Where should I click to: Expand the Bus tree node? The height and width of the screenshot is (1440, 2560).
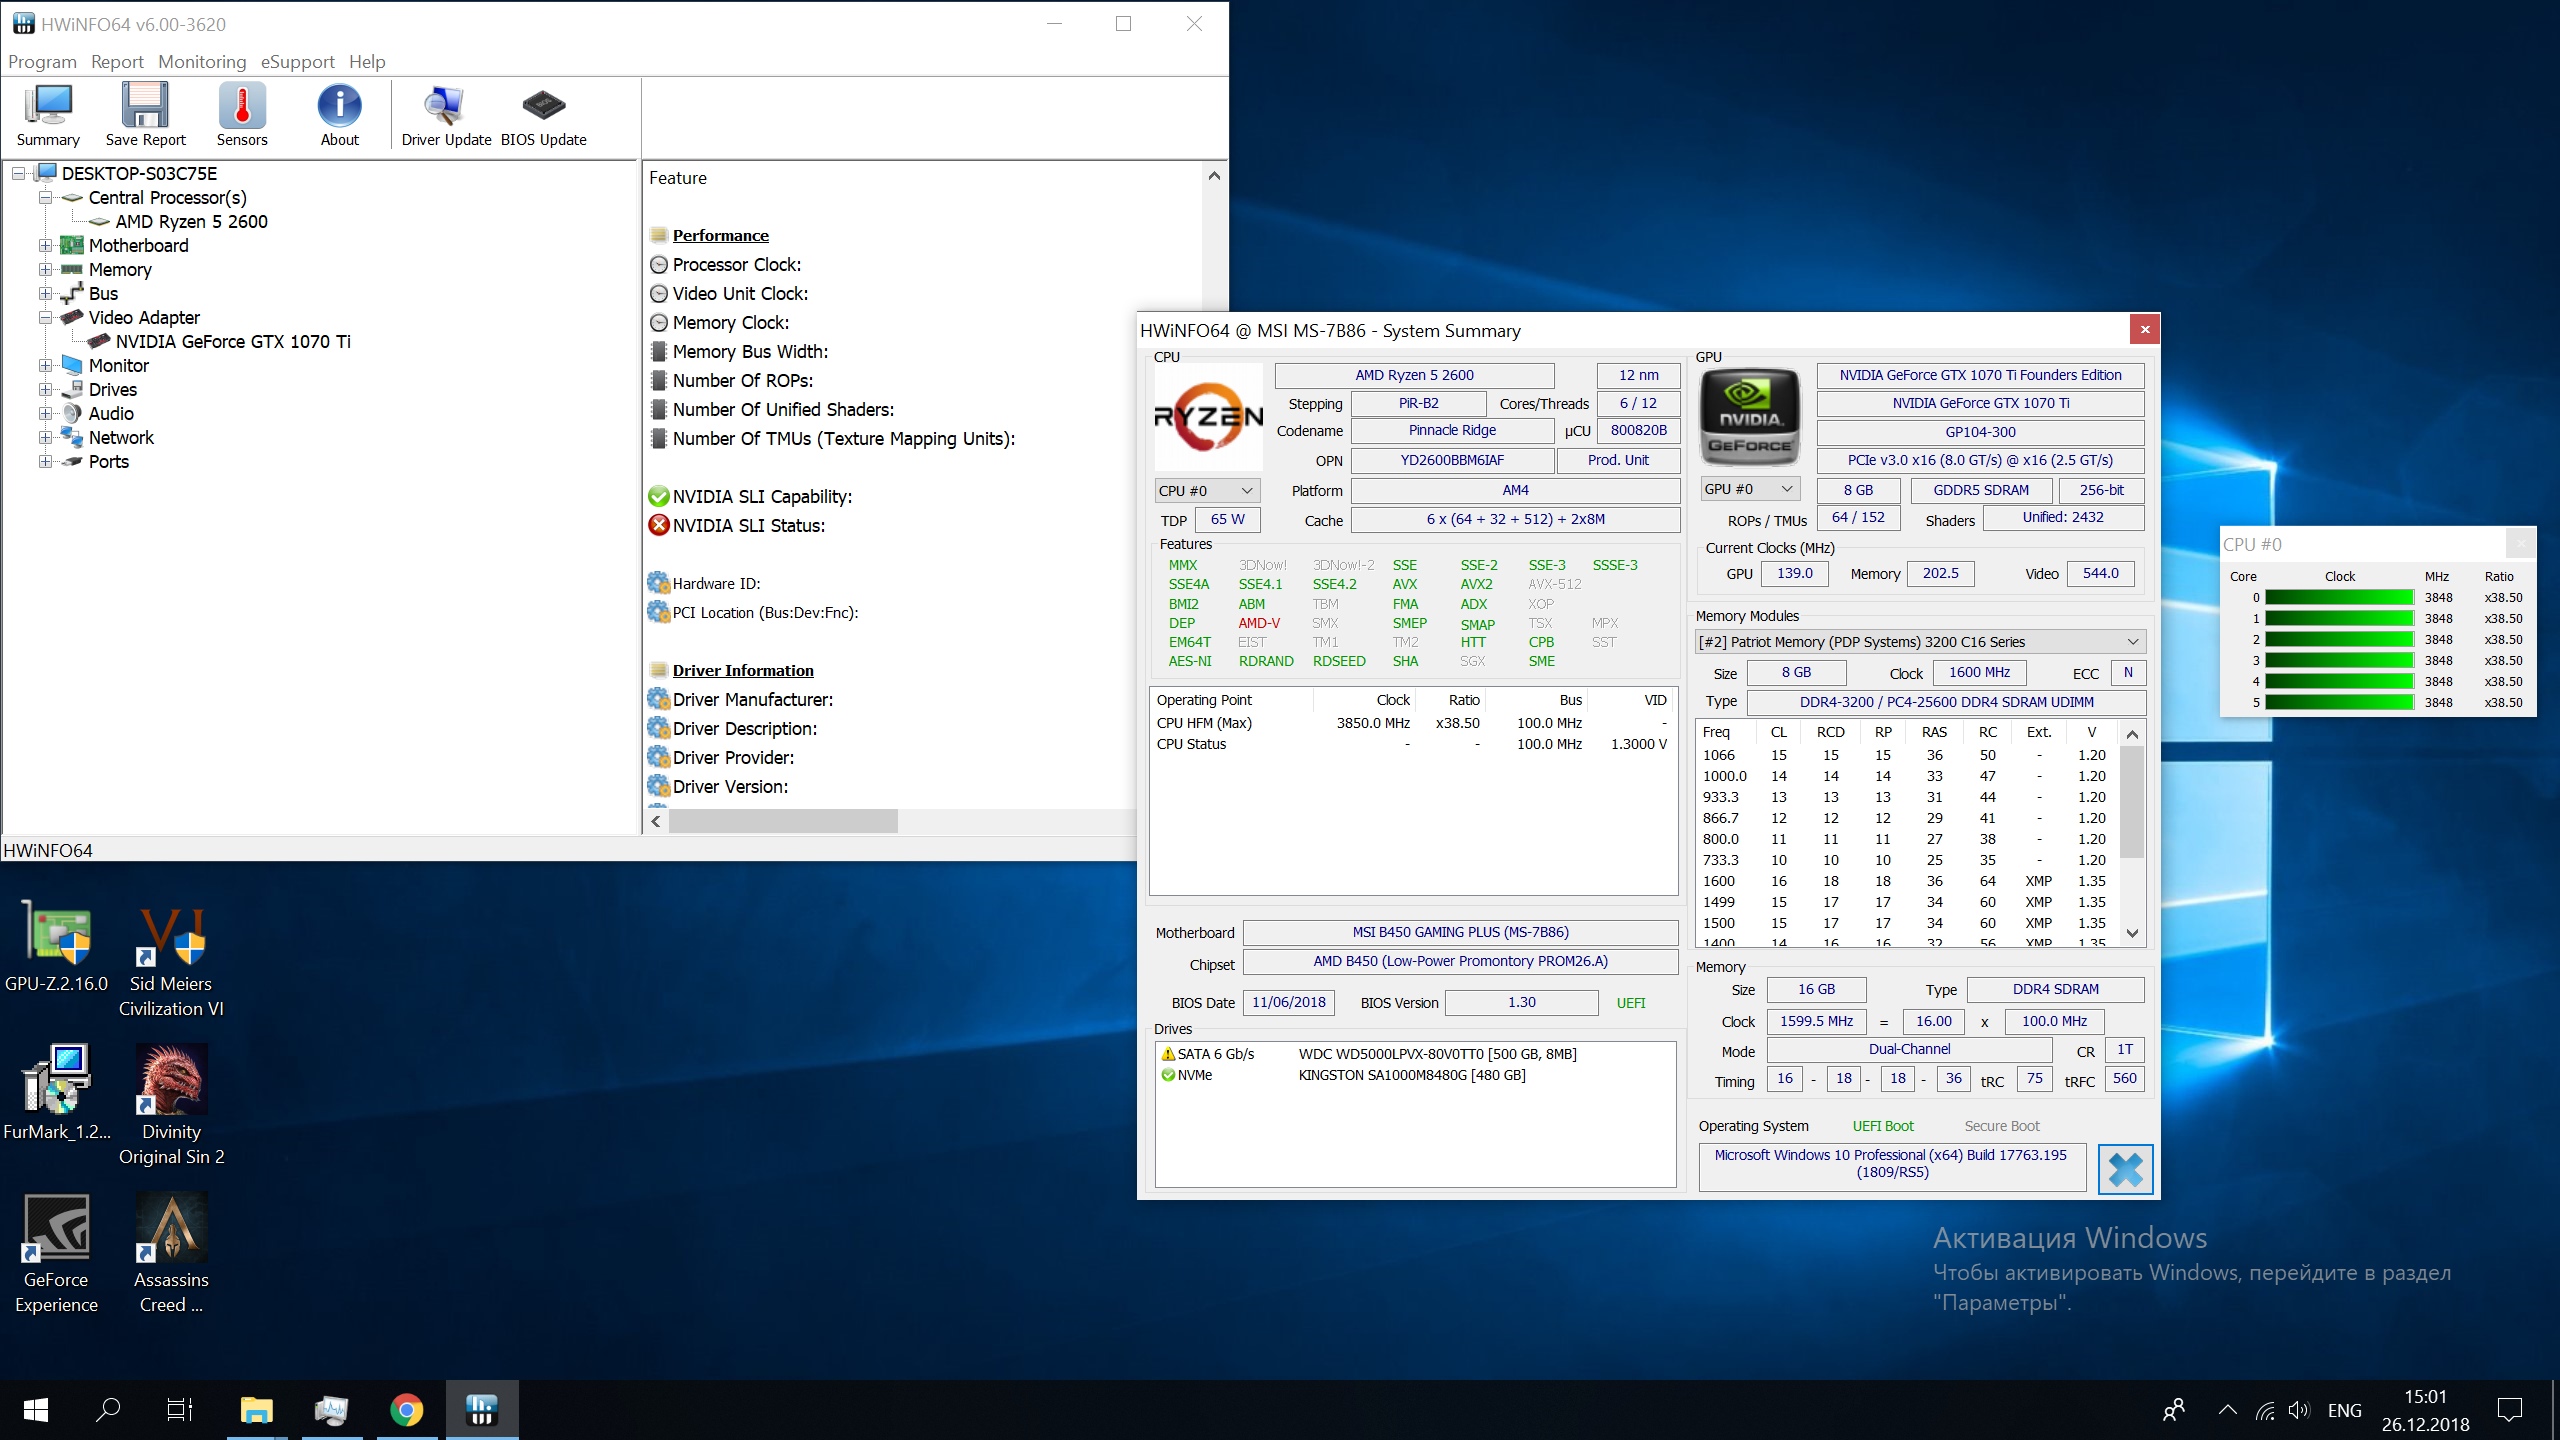point(45,294)
